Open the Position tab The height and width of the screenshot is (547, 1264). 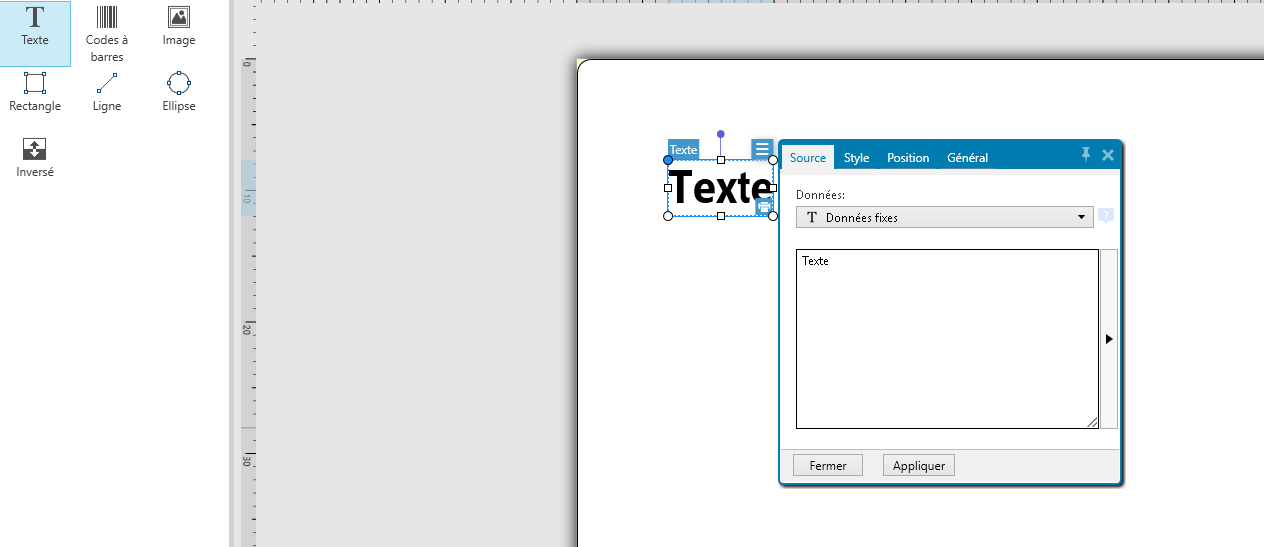pos(908,158)
